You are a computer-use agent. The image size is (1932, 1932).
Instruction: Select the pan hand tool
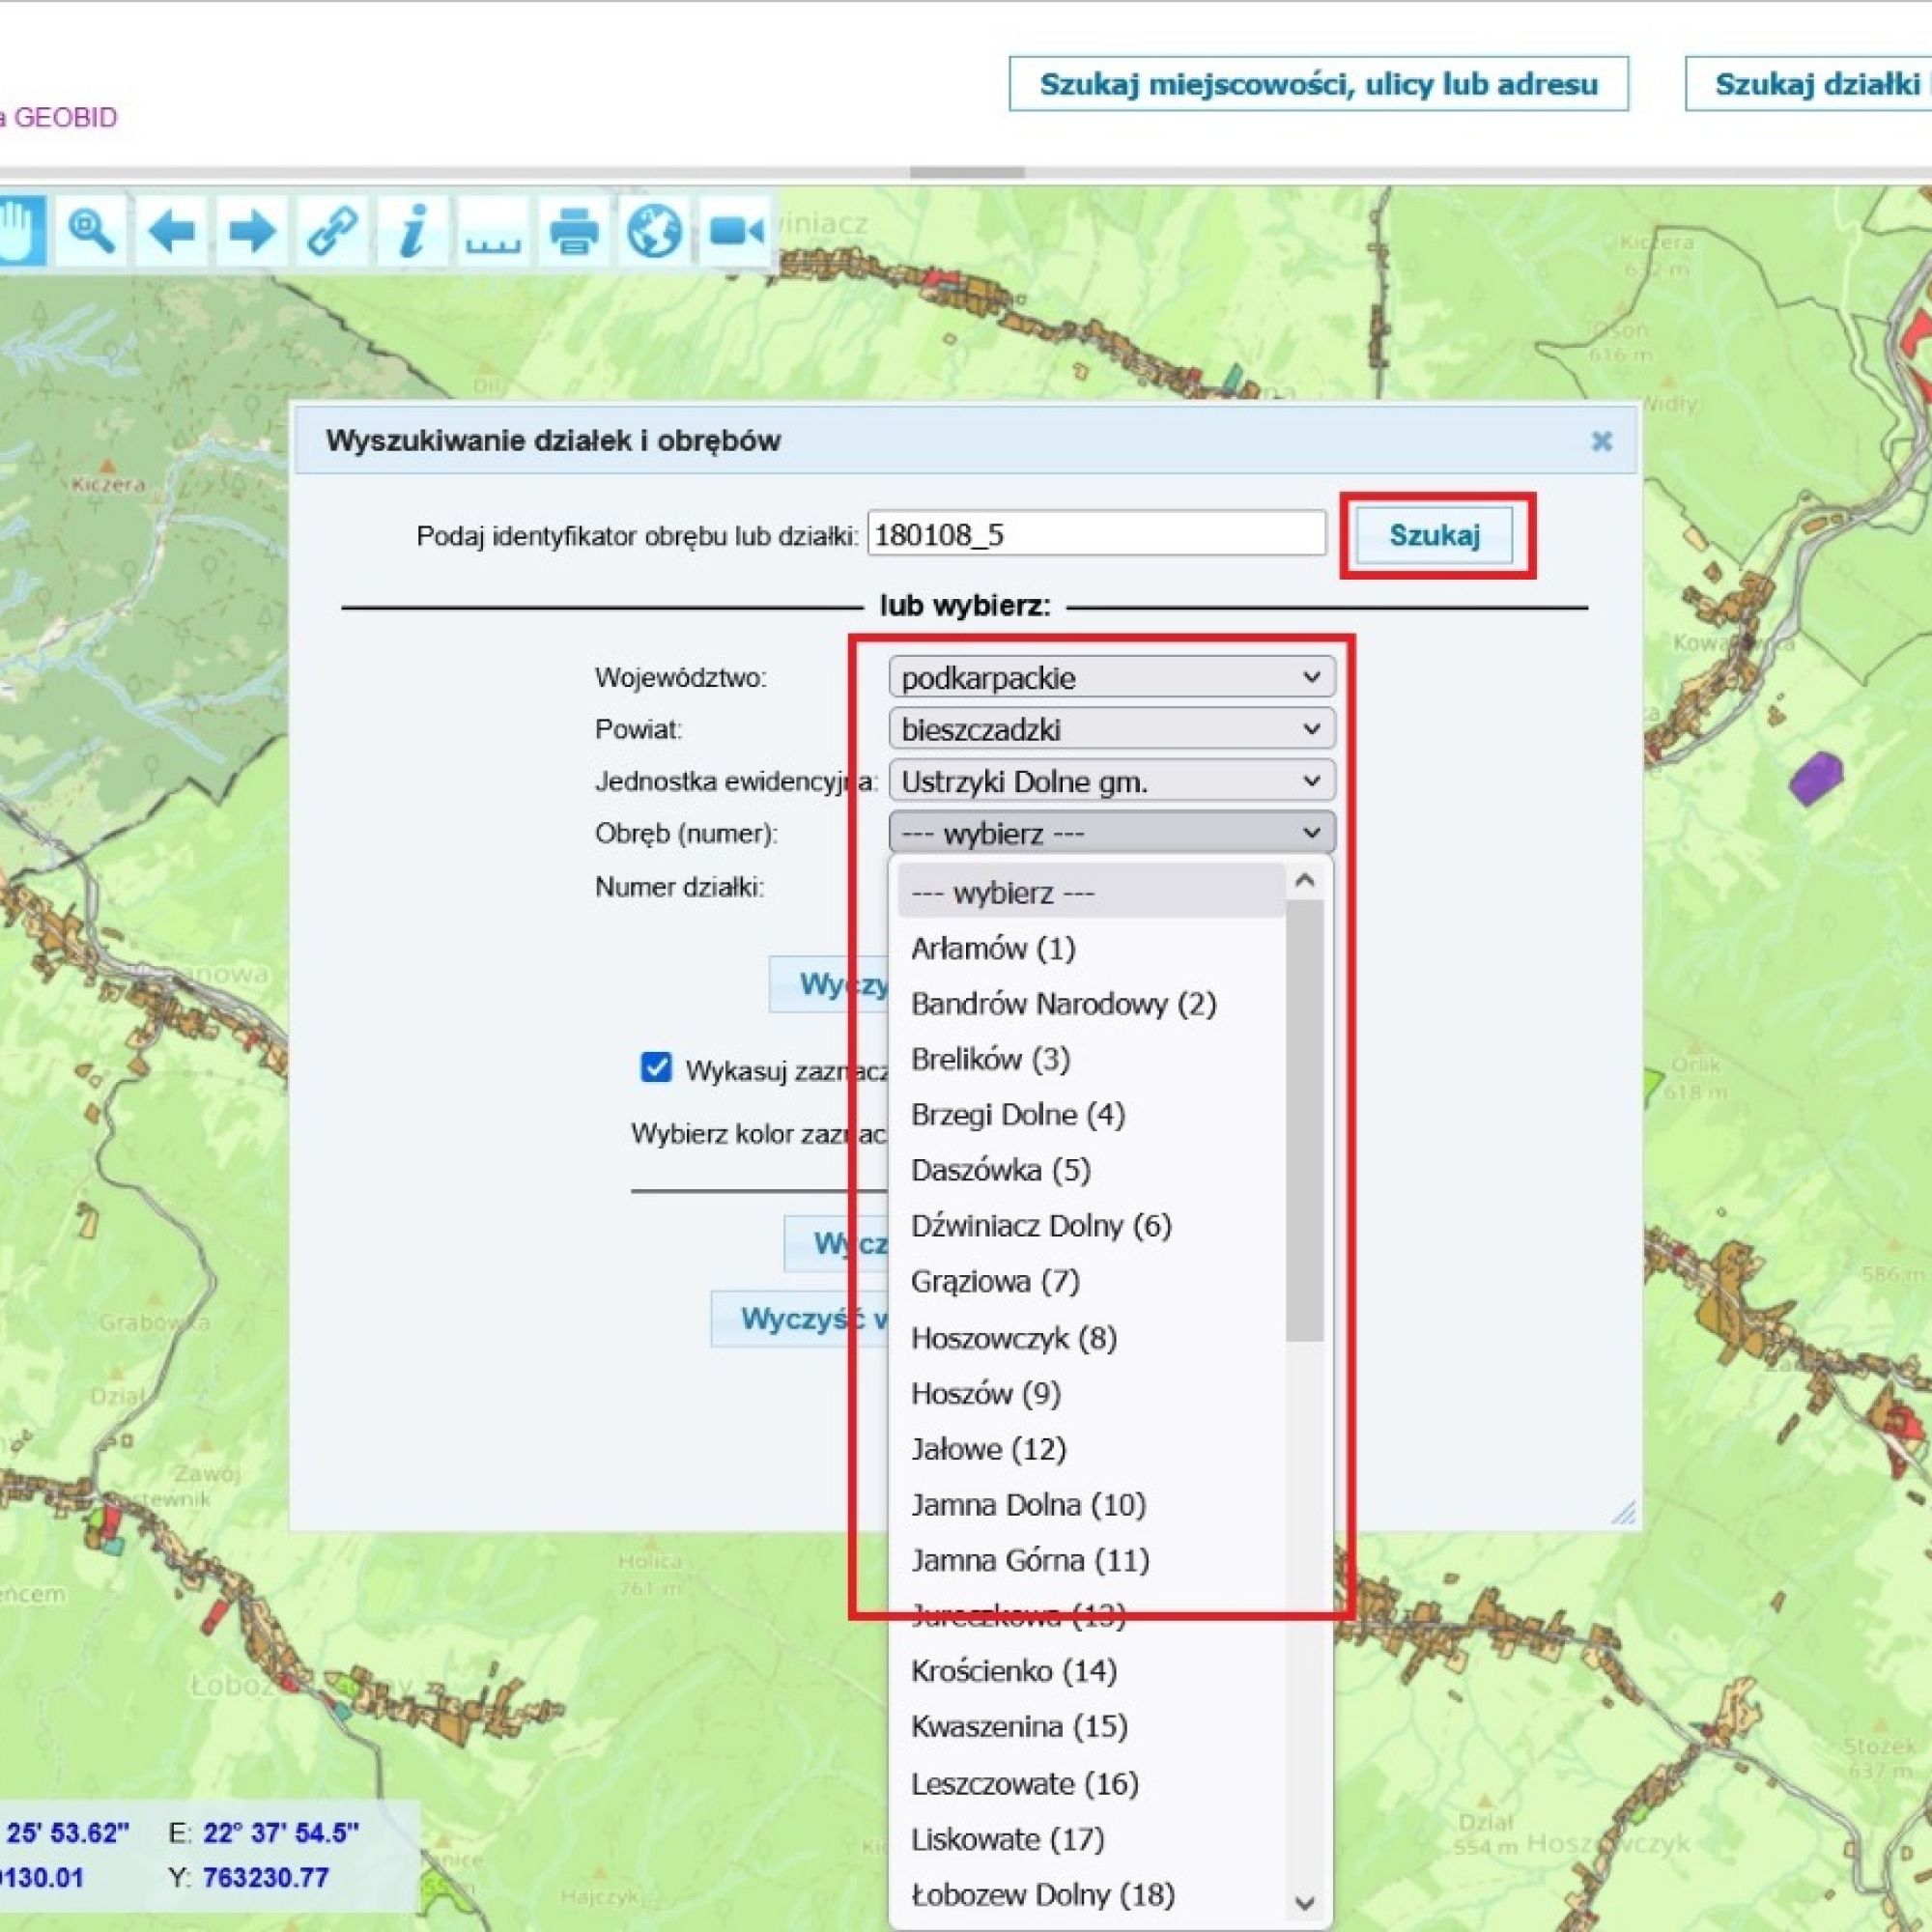click(x=18, y=232)
